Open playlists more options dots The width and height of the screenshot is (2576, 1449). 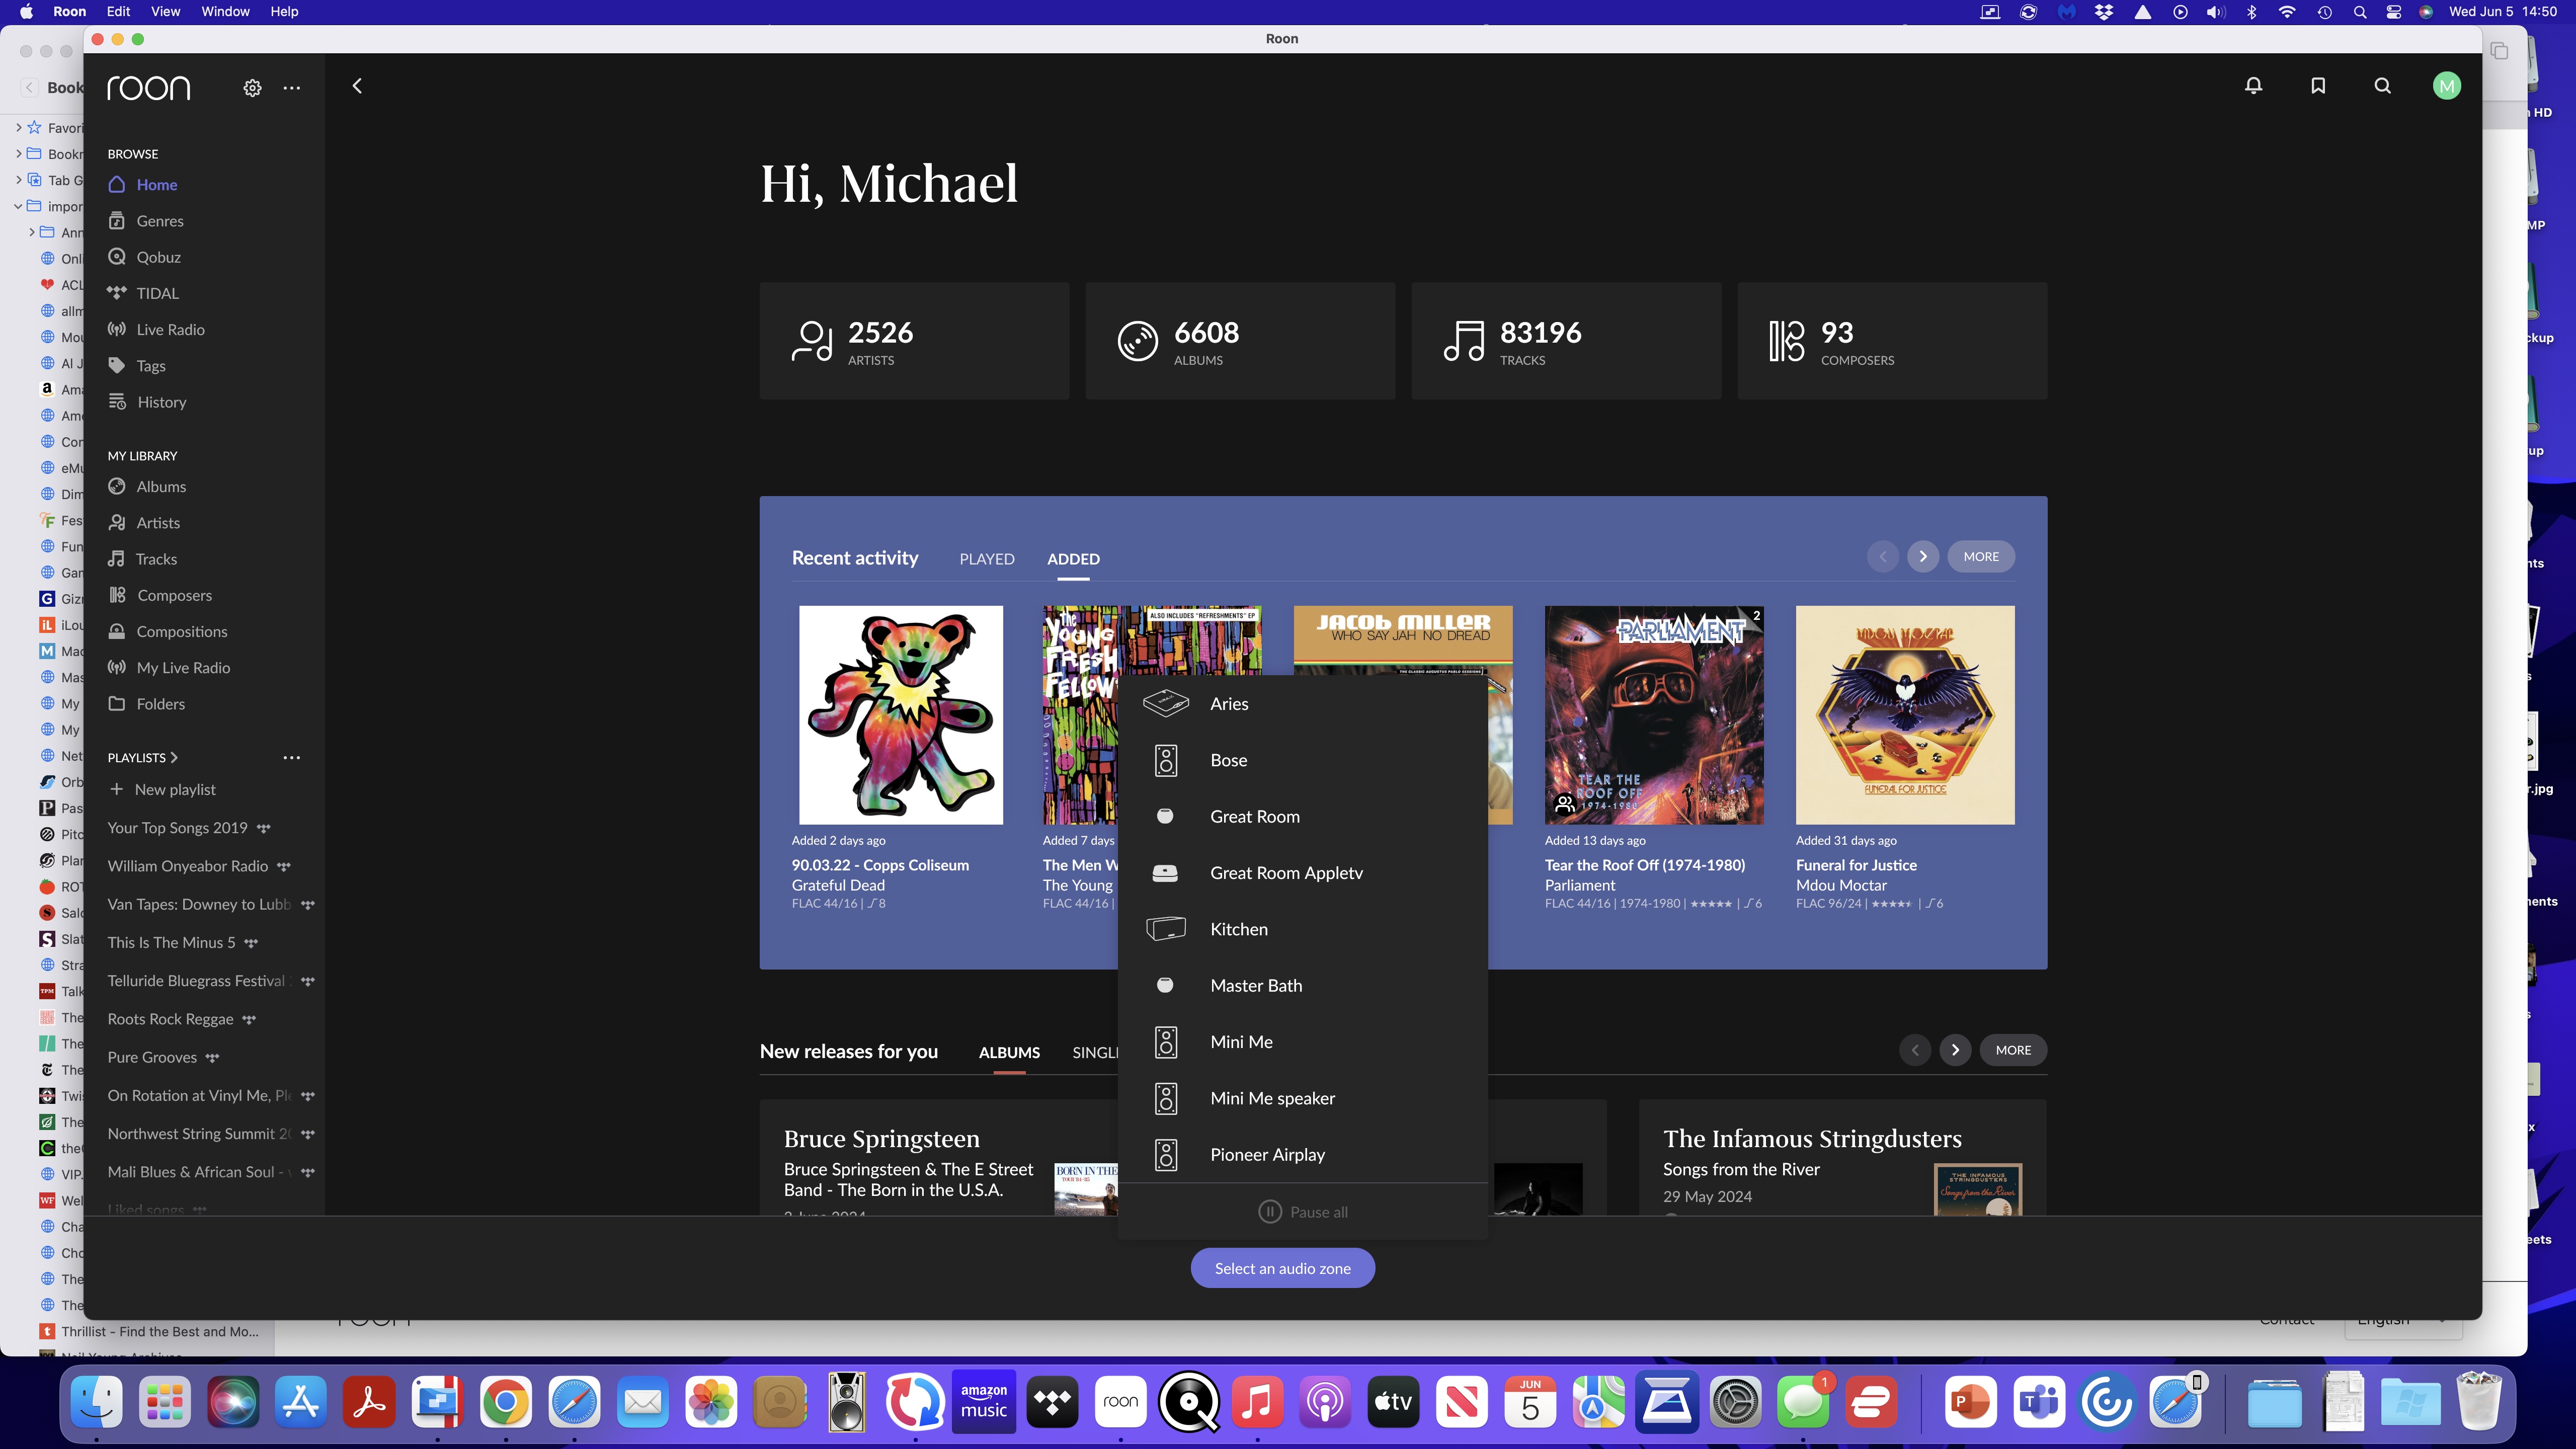[291, 757]
